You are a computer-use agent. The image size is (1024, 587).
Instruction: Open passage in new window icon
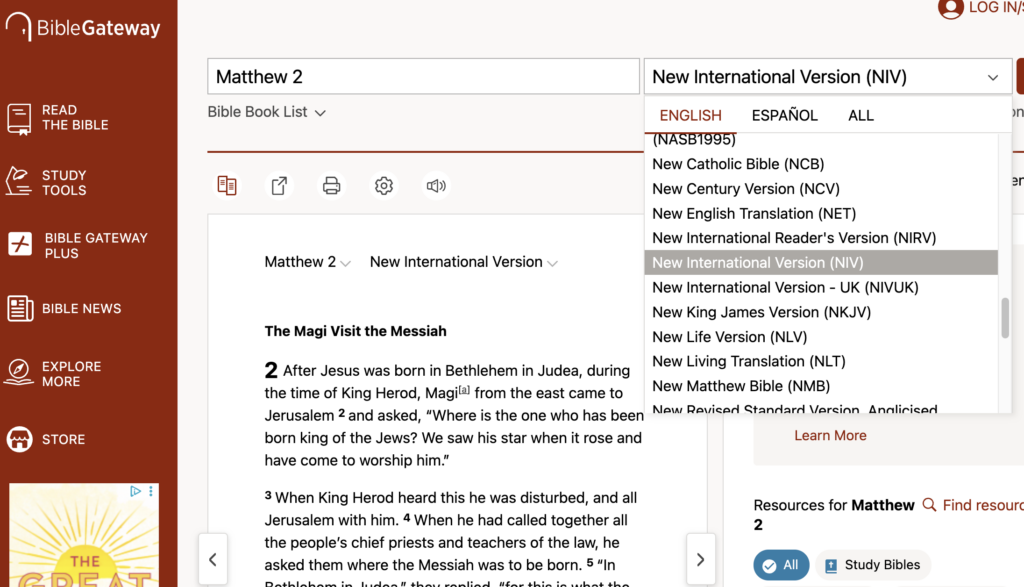[x=280, y=186]
